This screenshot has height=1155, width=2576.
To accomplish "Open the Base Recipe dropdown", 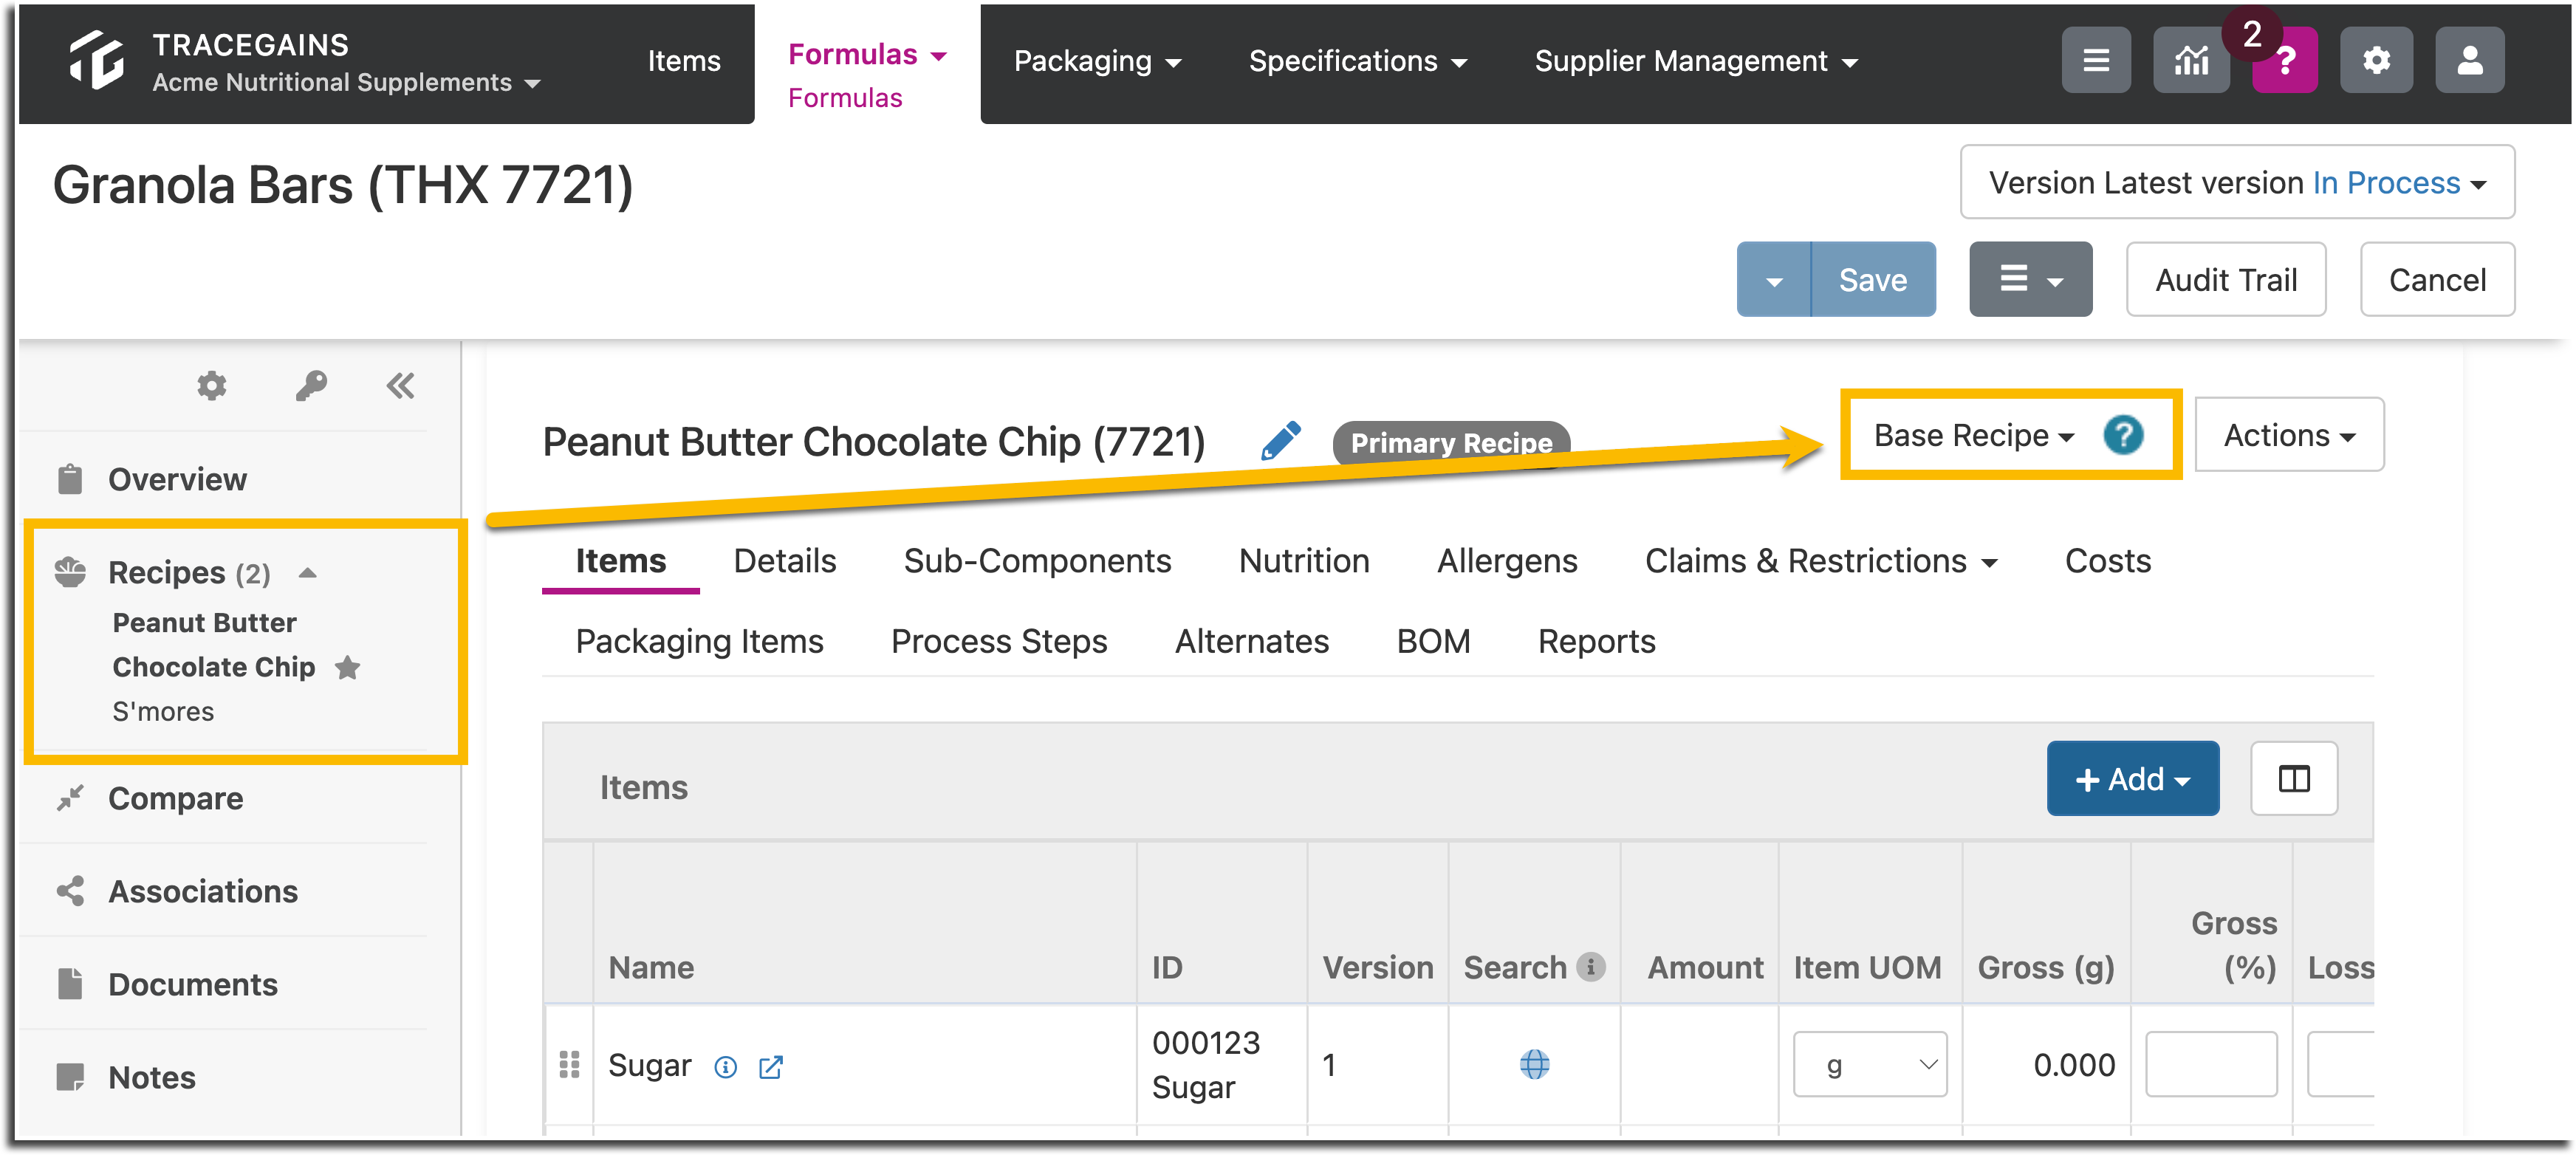I will (x=1973, y=435).
